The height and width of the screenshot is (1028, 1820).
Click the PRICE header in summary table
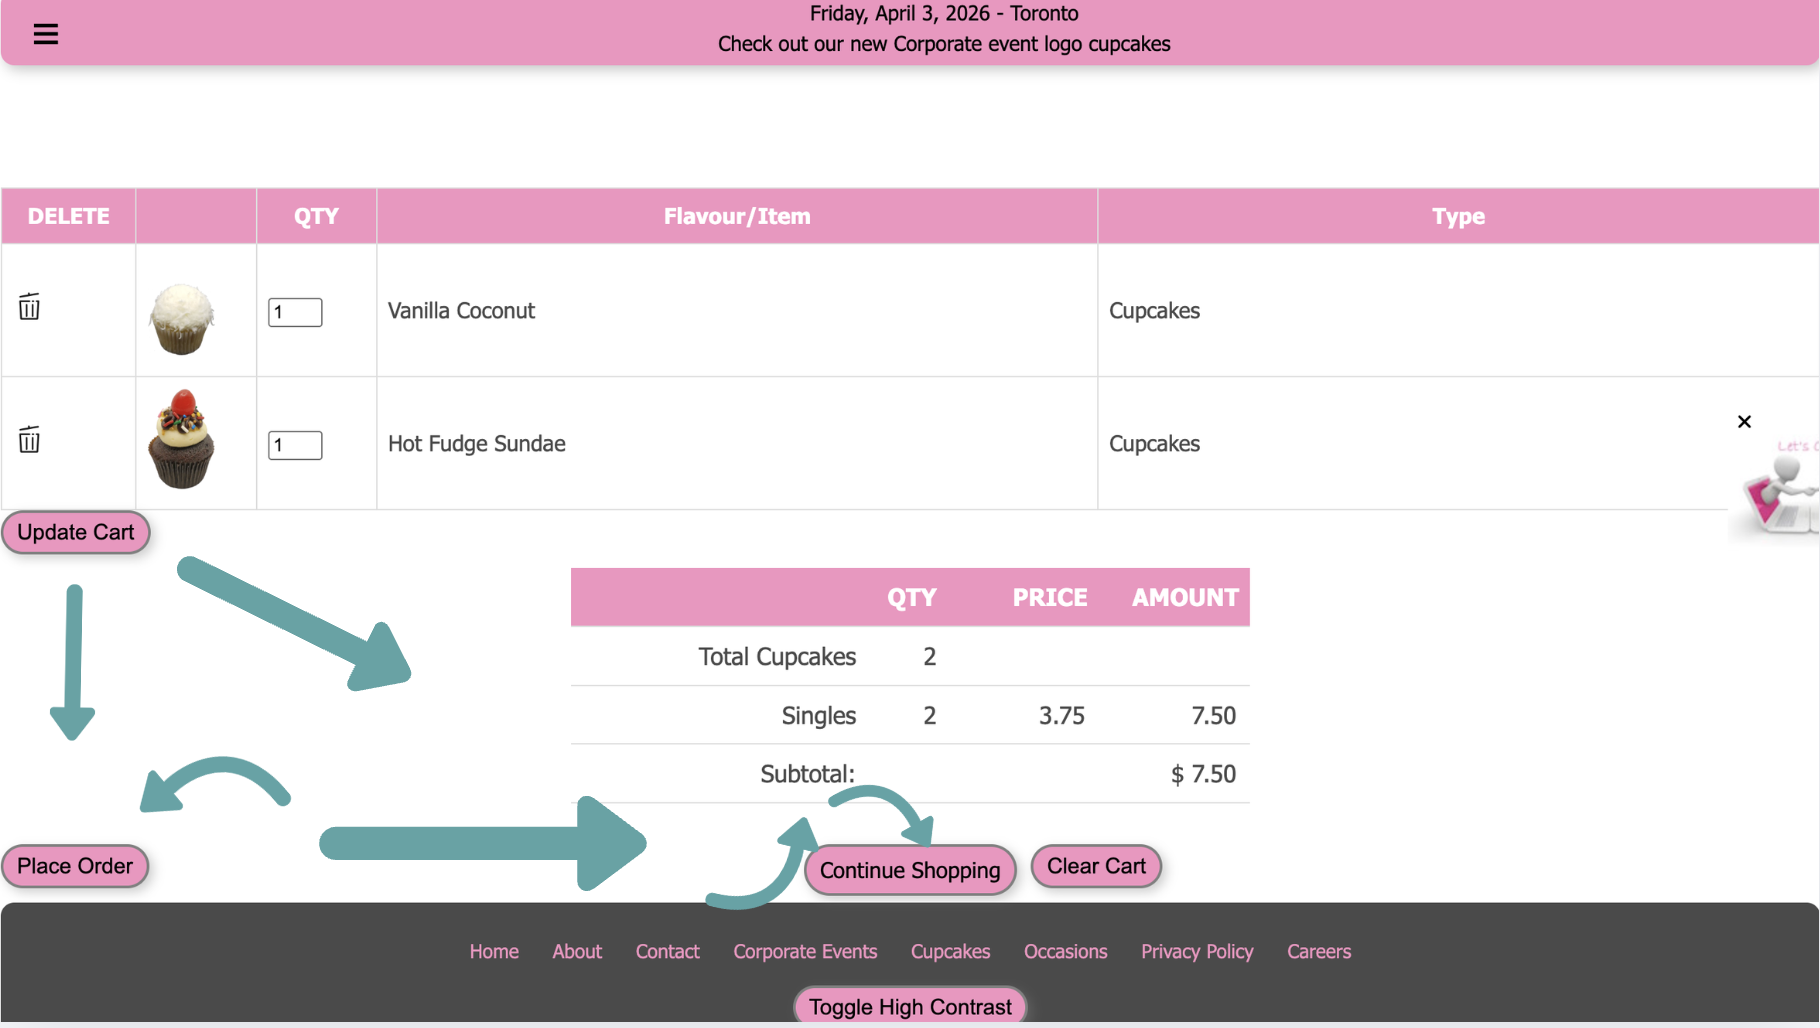(x=1049, y=597)
